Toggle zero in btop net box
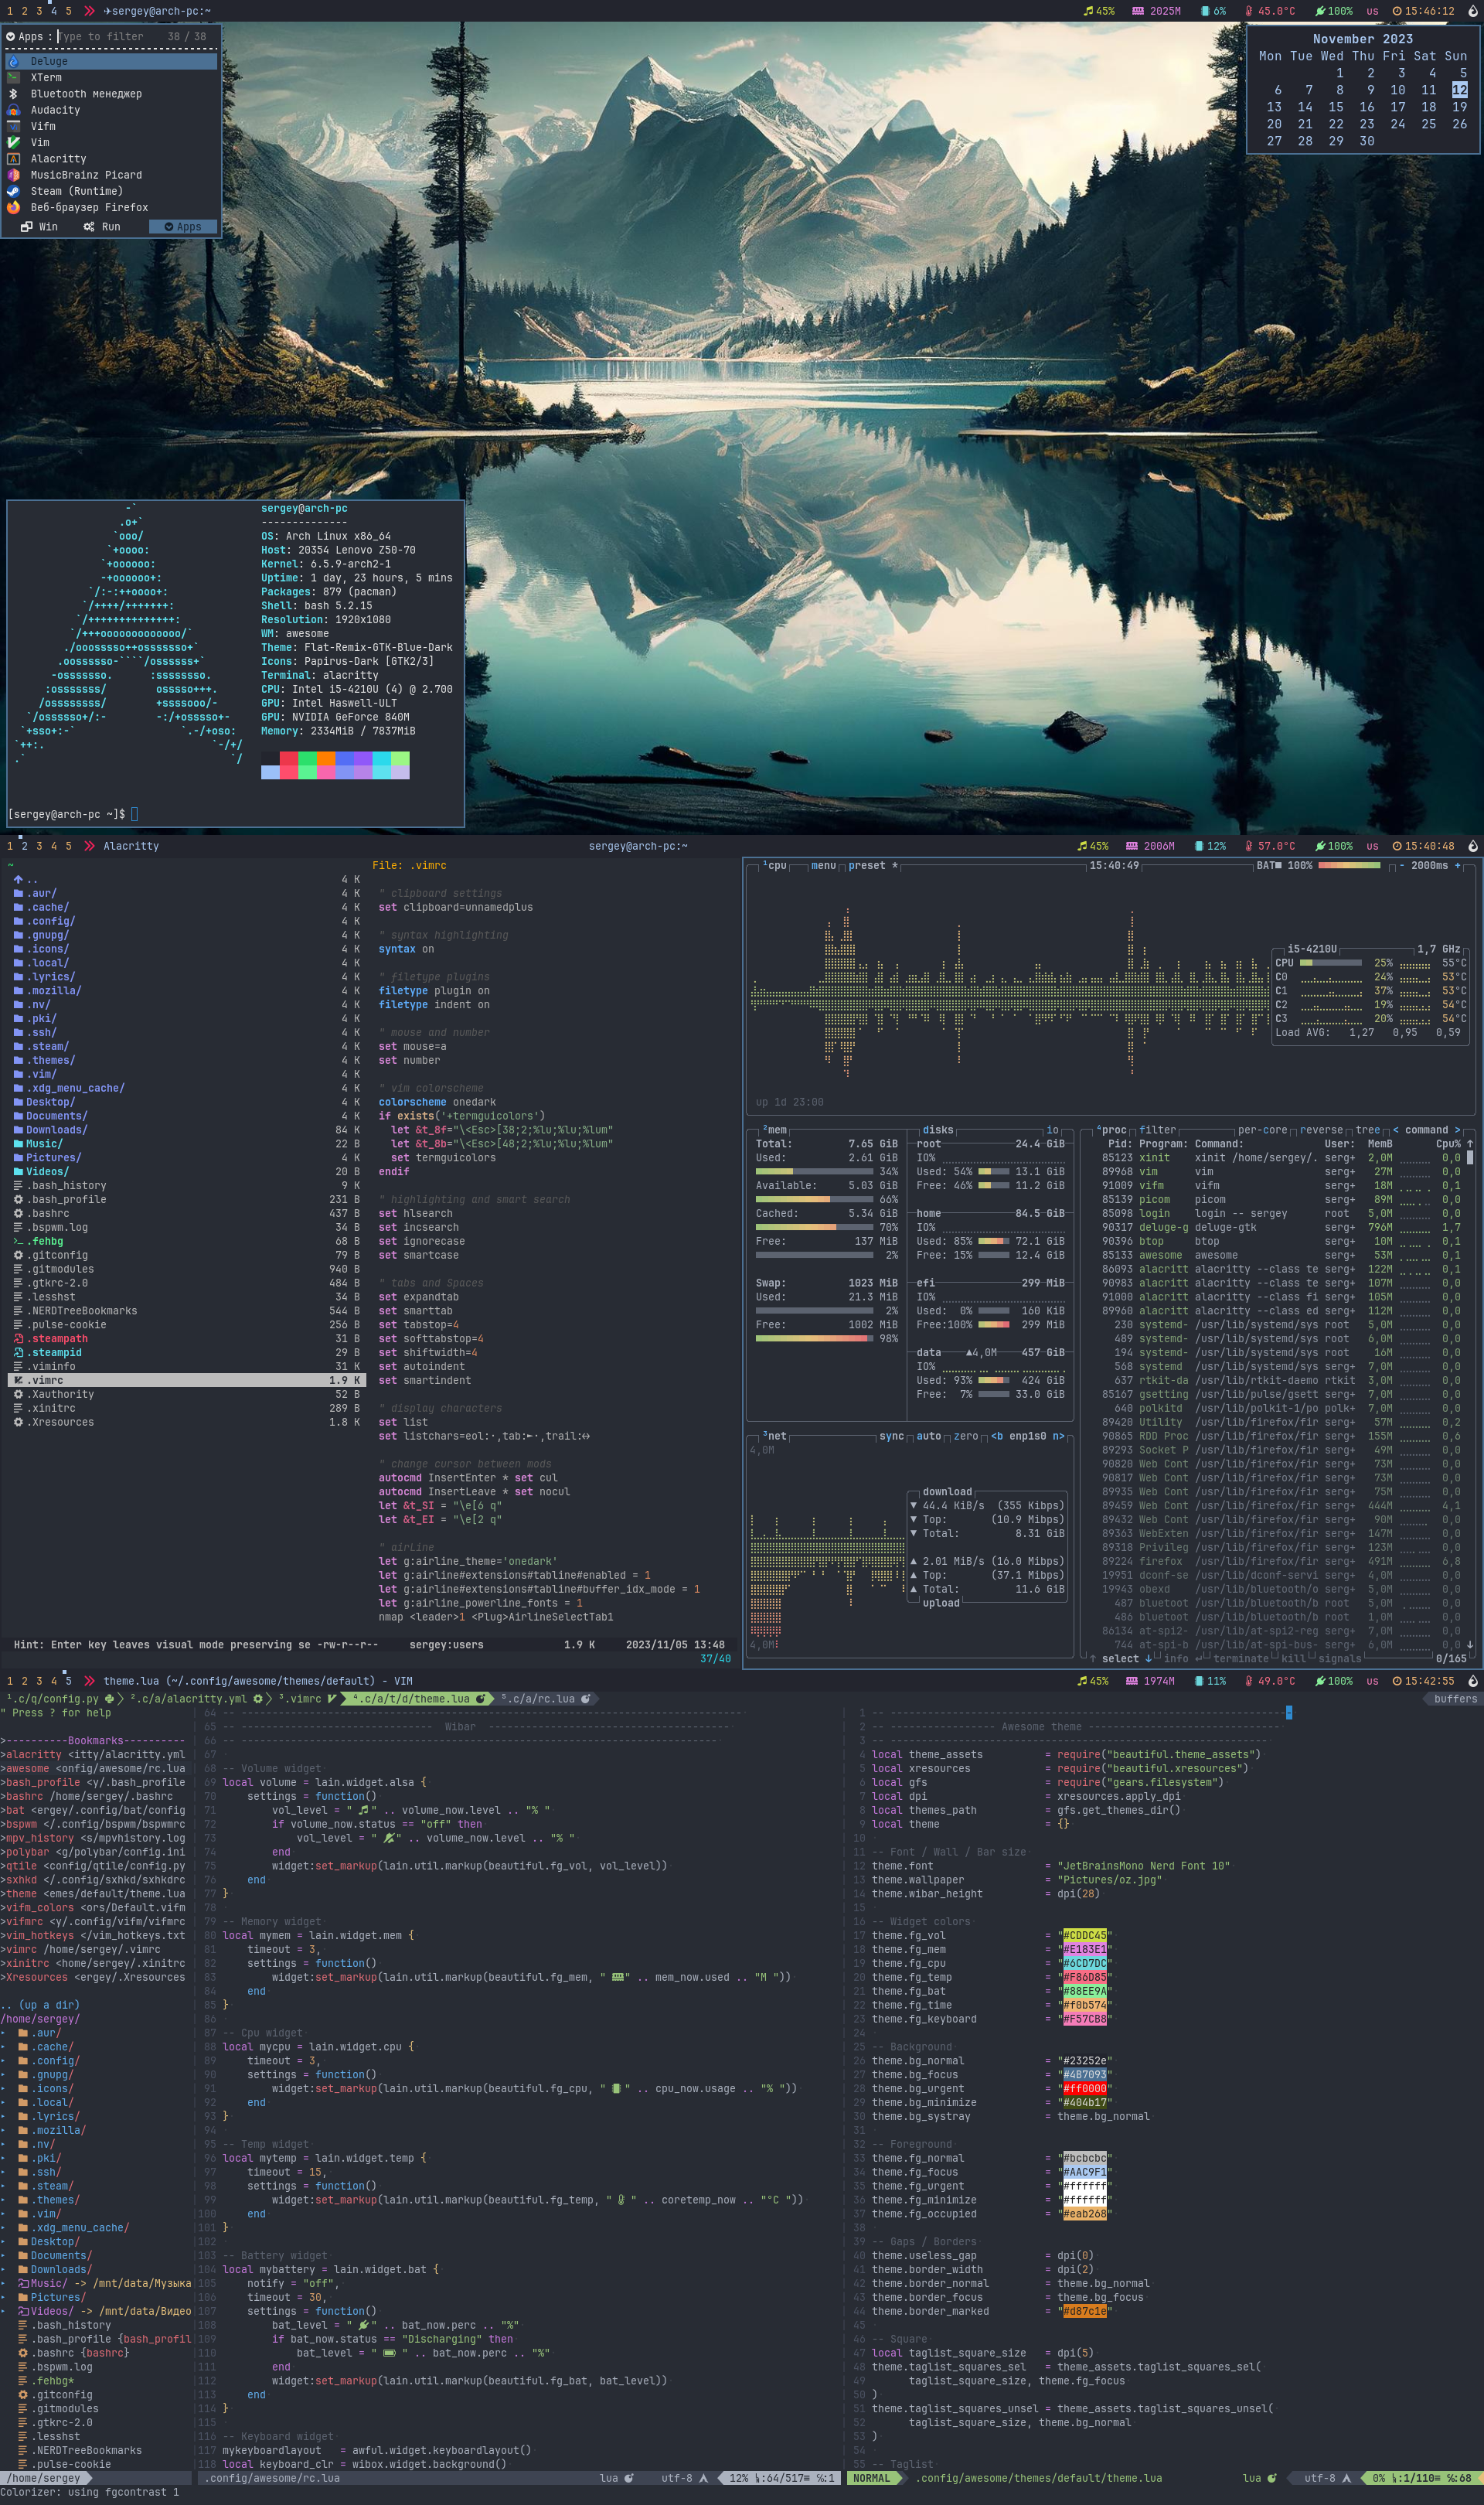Viewport: 1484px width, 2505px height. 966,1436
